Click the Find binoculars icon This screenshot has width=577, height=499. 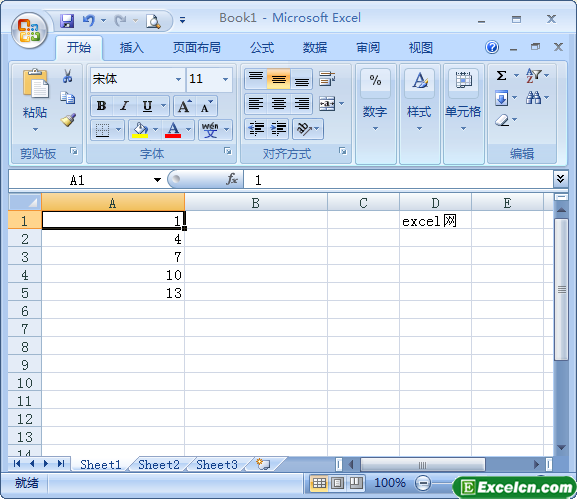coord(533,98)
